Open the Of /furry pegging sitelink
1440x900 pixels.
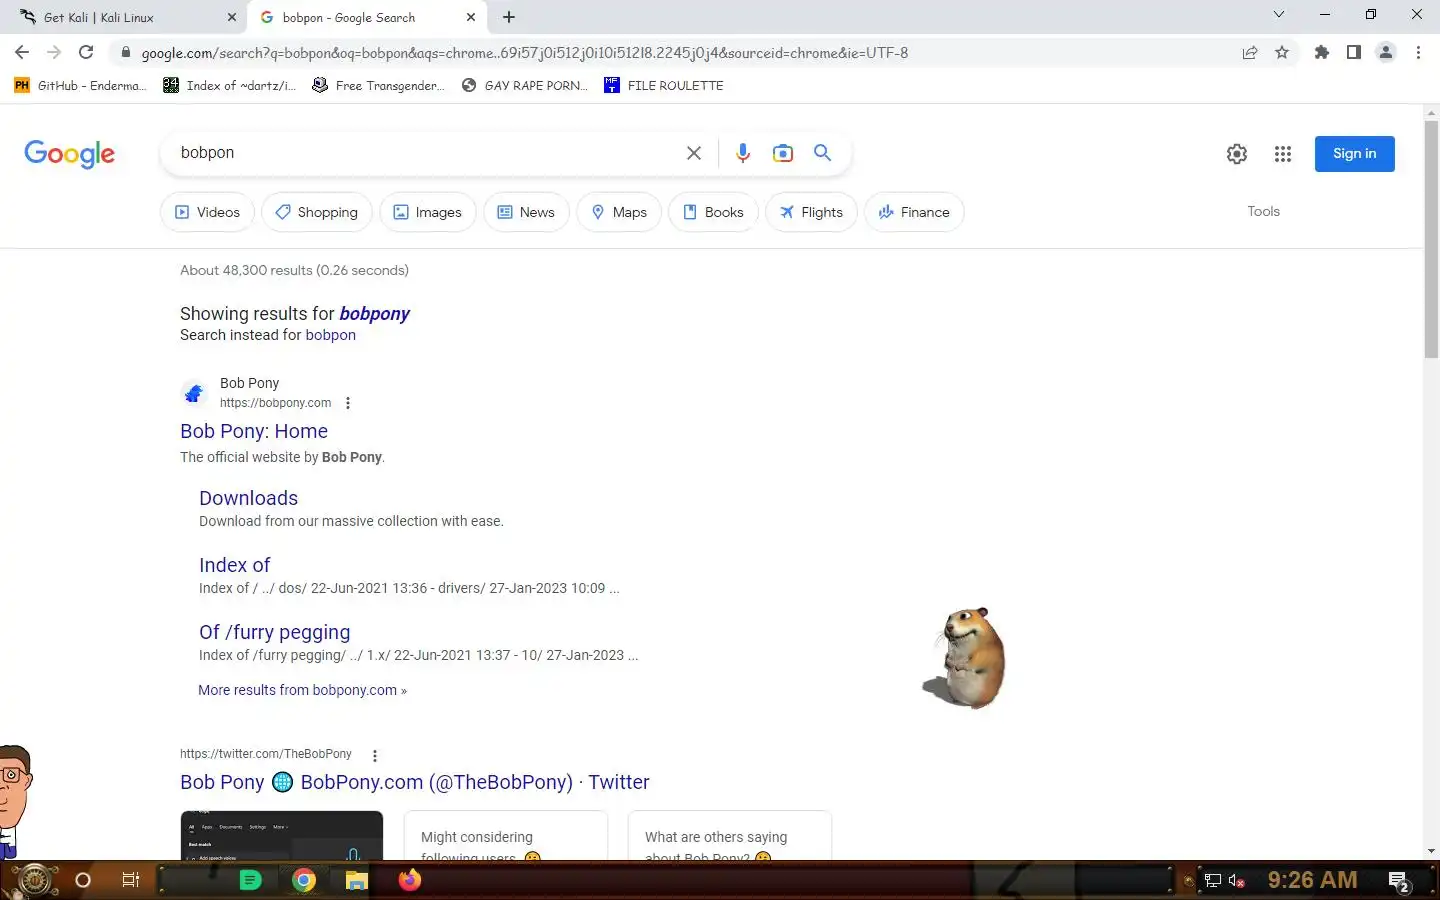274,632
